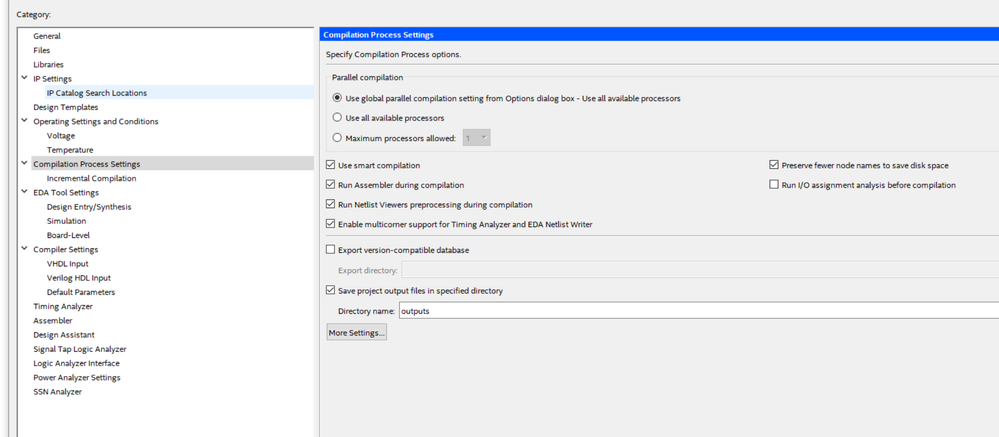
Task: Select Use all available processors radio
Action: point(337,118)
